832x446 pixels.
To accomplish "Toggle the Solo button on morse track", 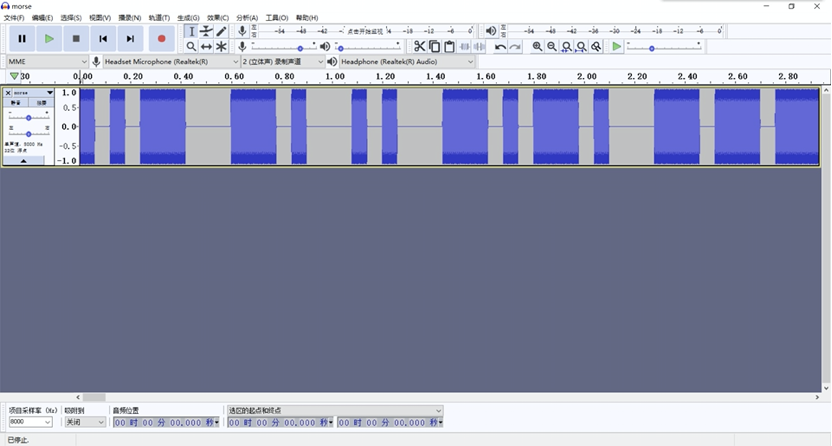I will (x=41, y=103).
